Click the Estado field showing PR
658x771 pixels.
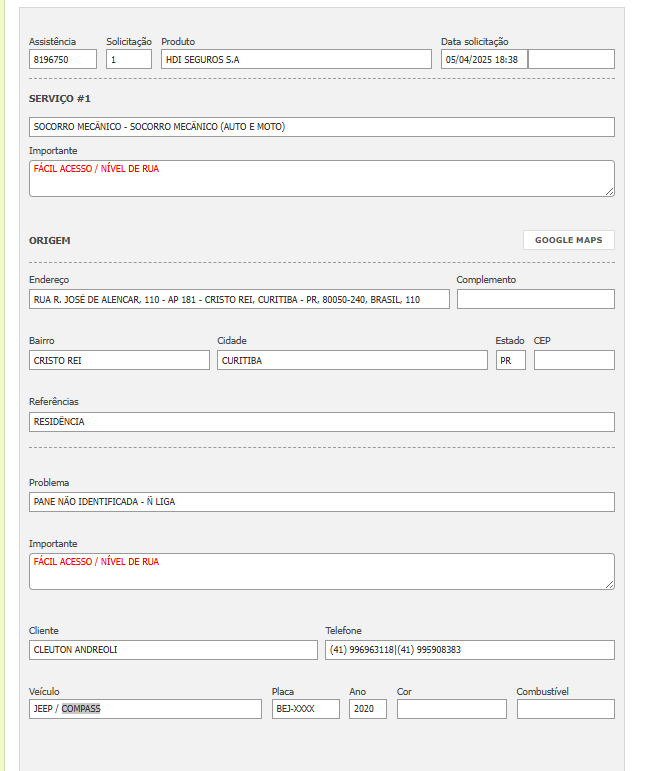click(510, 360)
